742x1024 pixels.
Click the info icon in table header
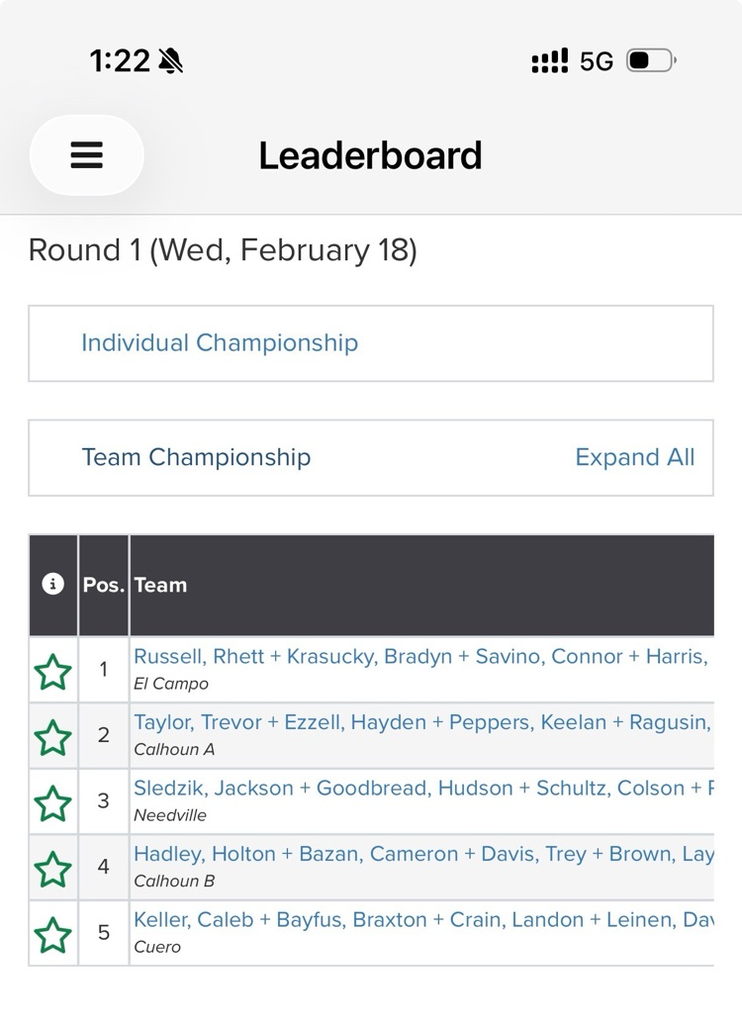pos(53,585)
